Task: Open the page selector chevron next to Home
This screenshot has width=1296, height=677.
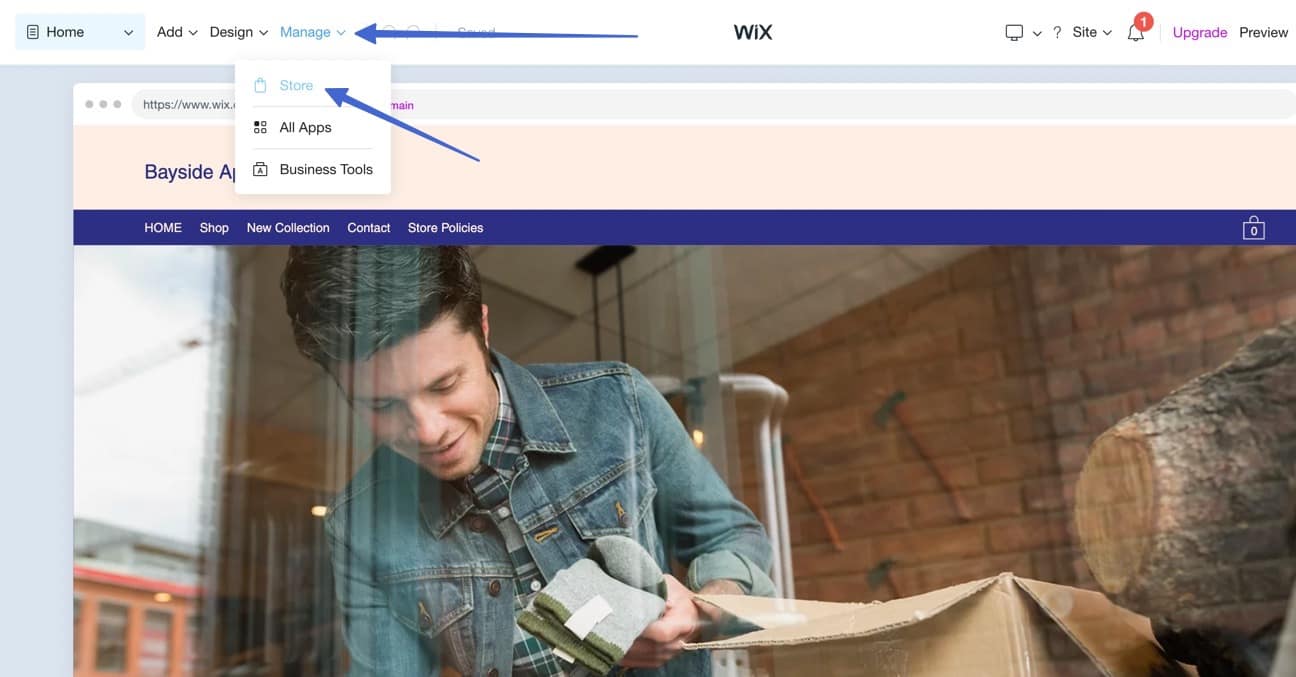Action: (x=127, y=31)
